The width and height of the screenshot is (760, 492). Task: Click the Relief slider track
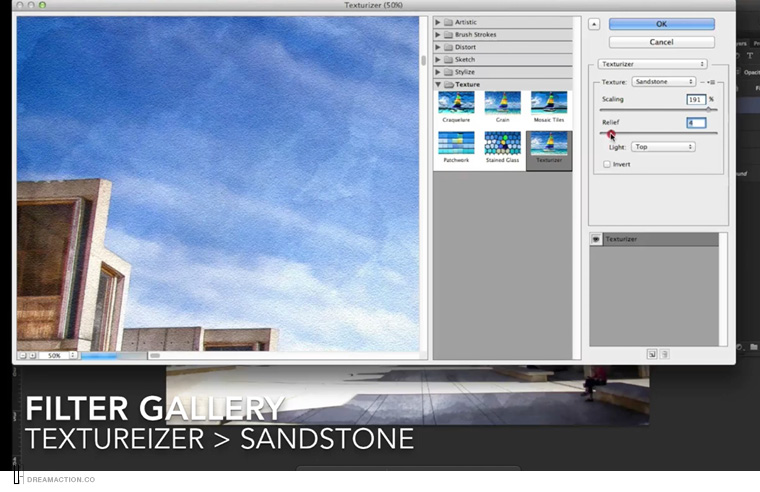tap(658, 133)
